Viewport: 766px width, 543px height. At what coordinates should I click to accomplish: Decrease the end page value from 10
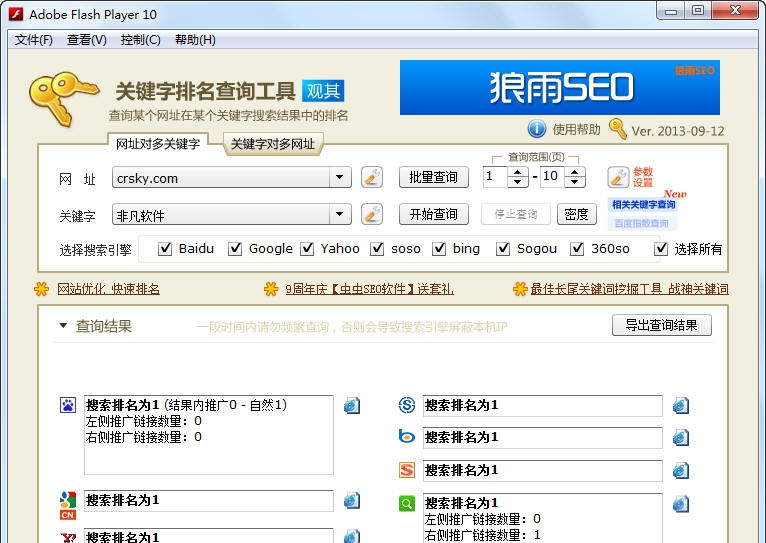pos(575,182)
